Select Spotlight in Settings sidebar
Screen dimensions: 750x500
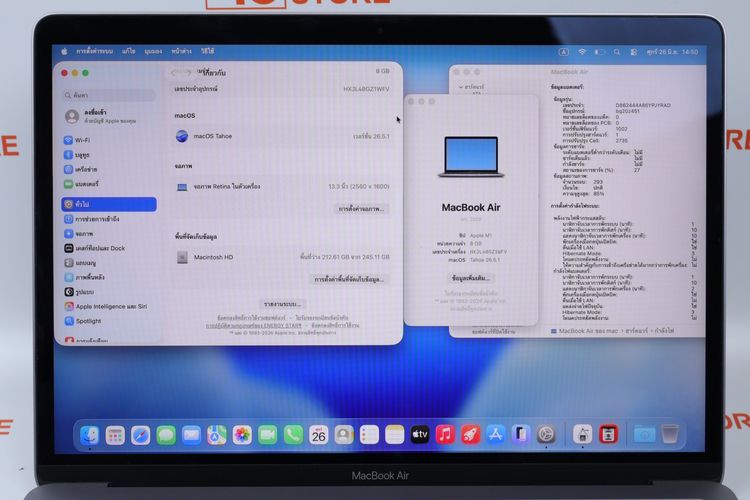[109, 321]
